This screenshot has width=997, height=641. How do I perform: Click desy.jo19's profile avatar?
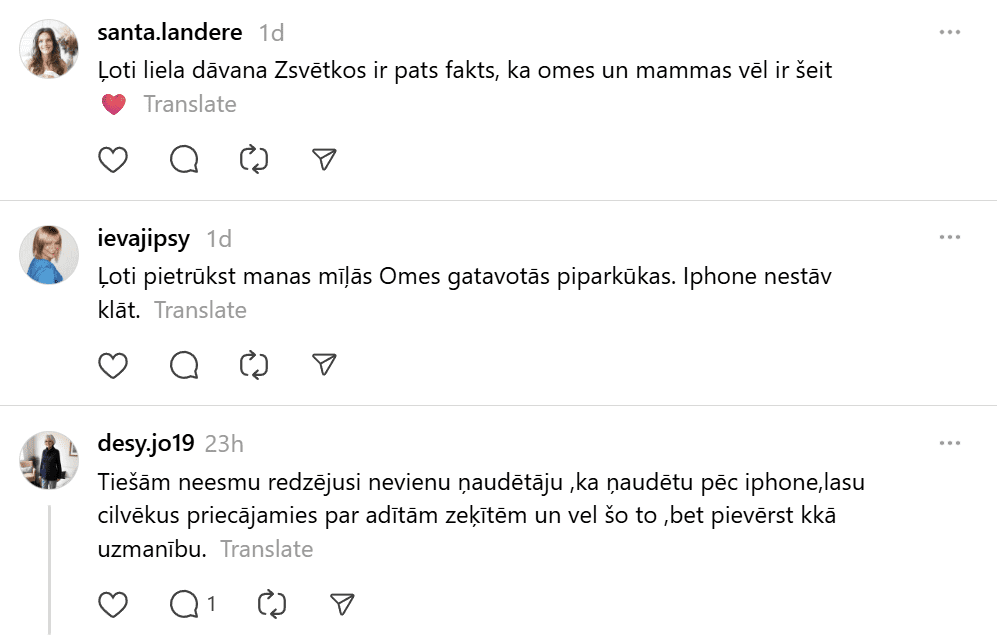pyautogui.click(x=49, y=460)
